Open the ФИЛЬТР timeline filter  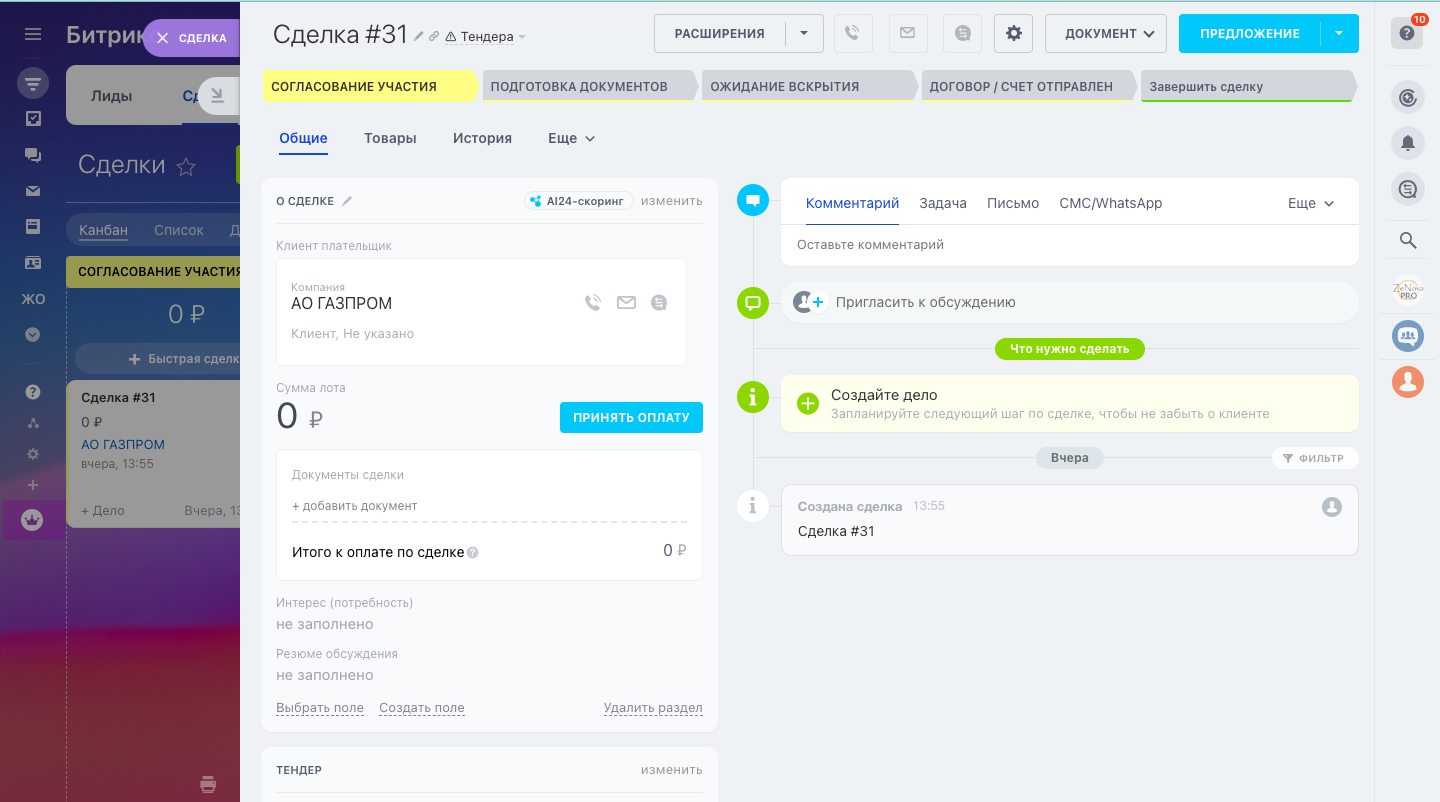tap(1315, 458)
